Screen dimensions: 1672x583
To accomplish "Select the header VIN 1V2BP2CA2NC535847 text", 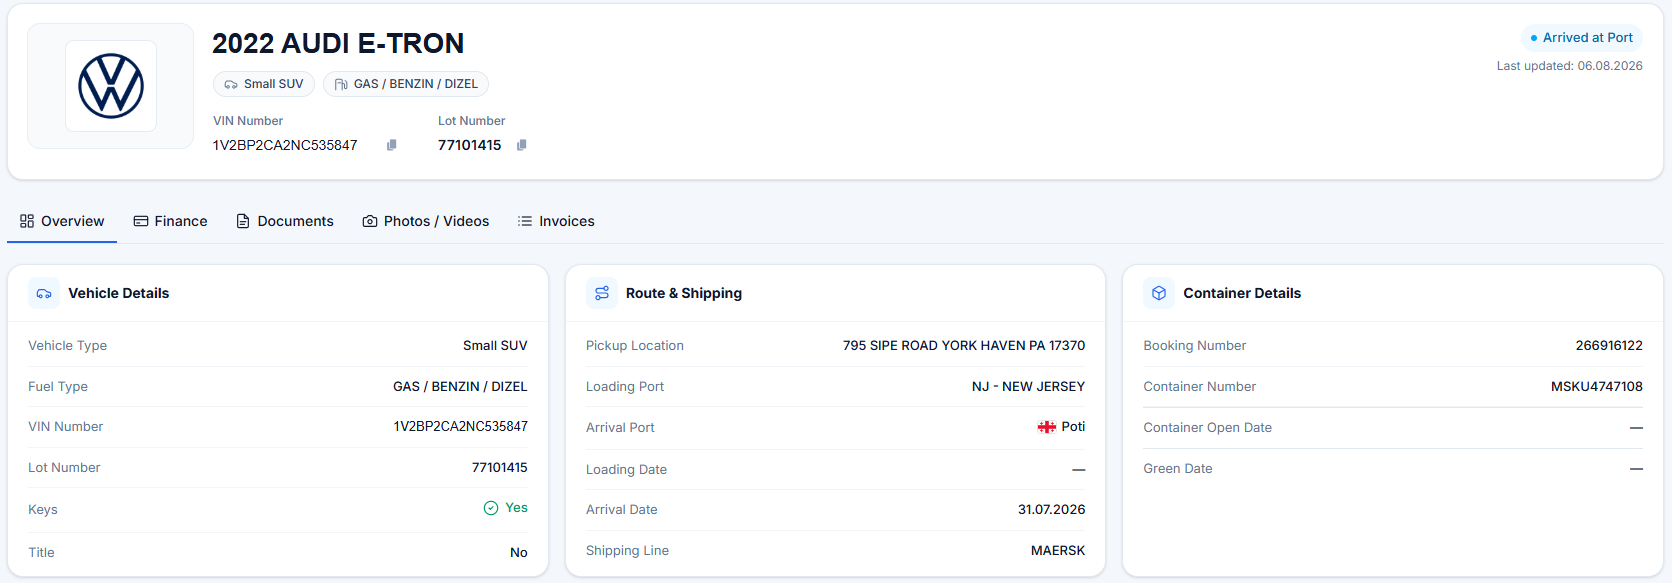I will [285, 145].
